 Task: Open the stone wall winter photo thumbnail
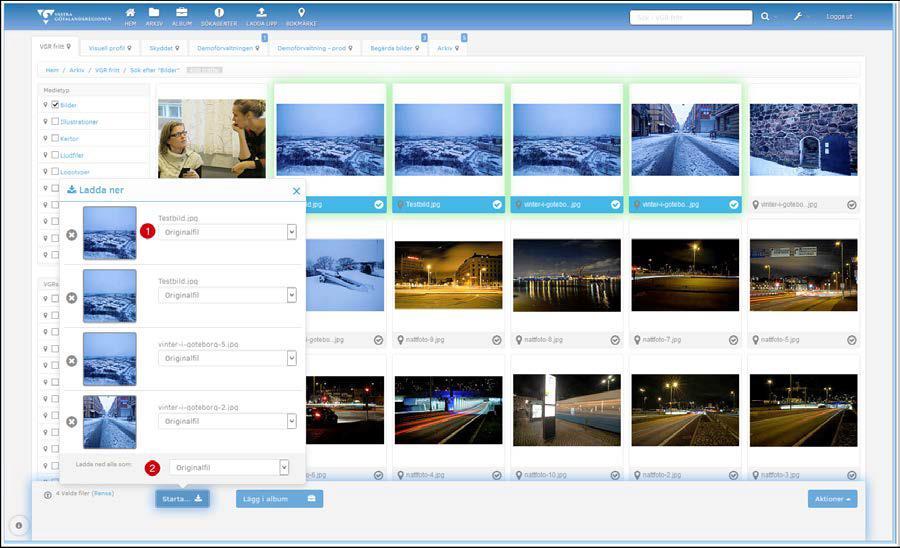(x=804, y=139)
